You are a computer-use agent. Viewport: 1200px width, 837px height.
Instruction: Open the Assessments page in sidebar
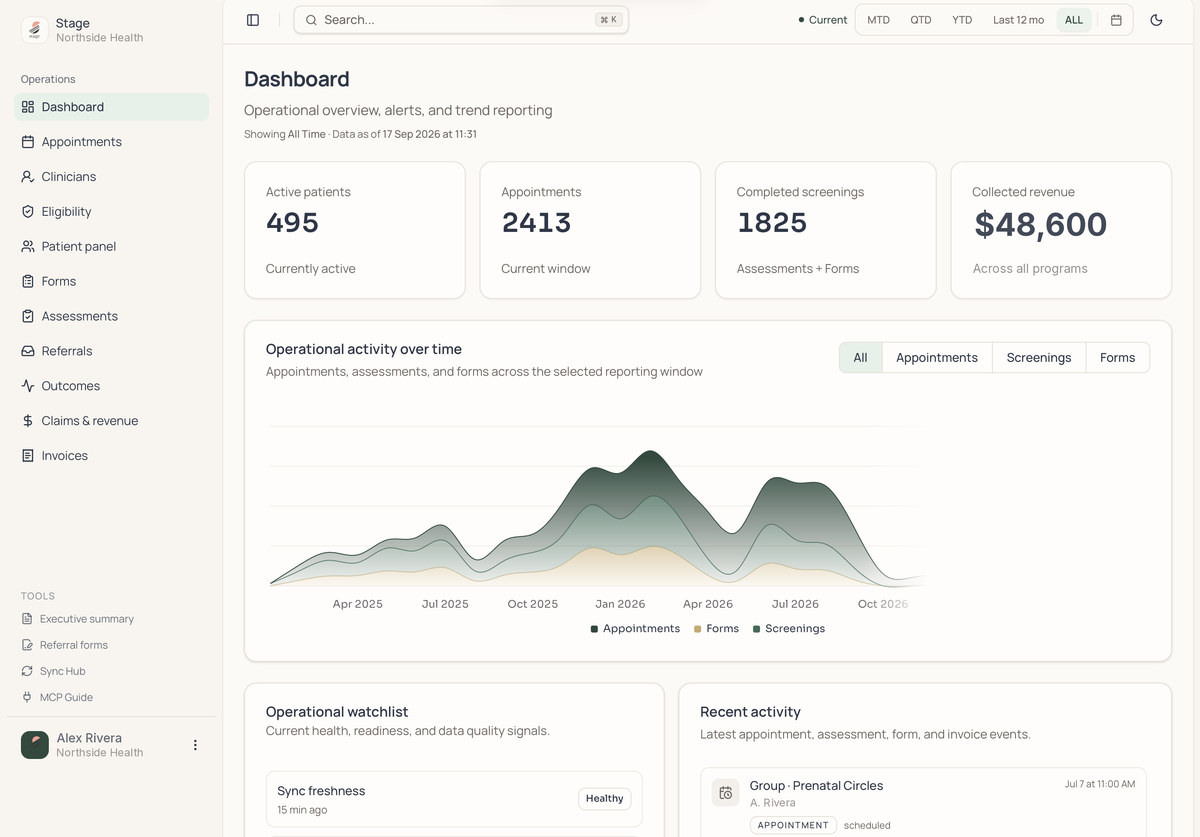[112, 316]
